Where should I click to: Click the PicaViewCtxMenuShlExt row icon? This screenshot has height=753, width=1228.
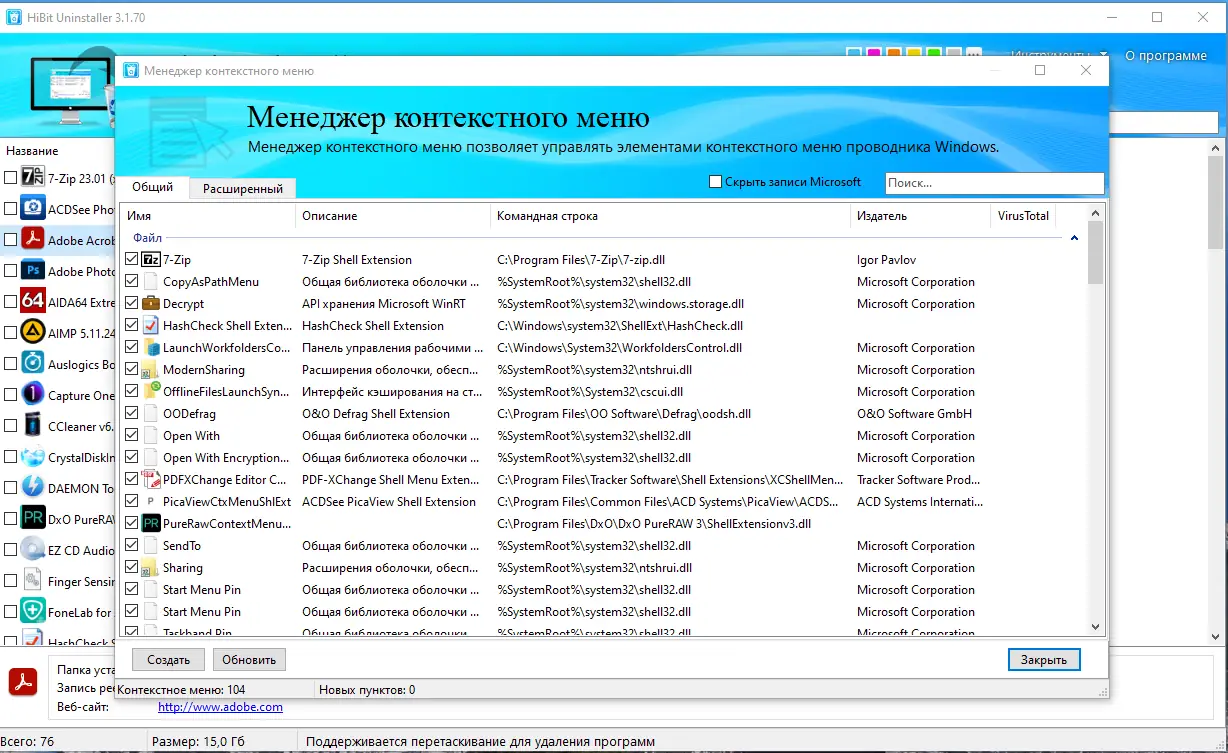[x=151, y=502]
